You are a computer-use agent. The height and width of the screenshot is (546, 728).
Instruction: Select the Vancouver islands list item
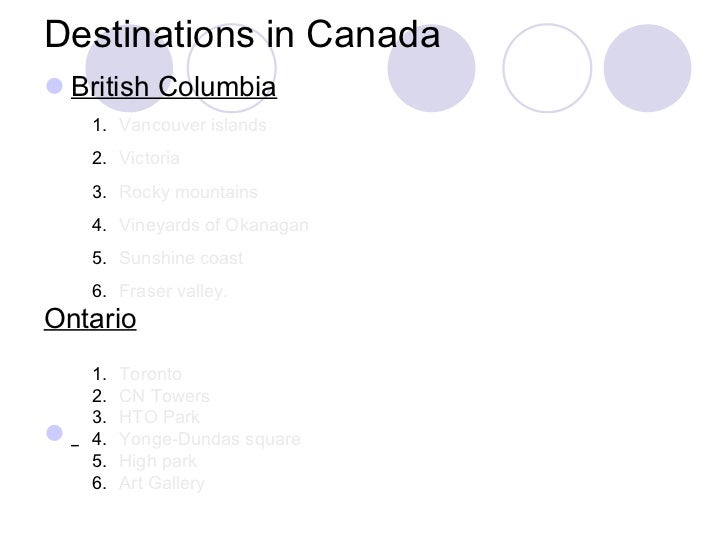193,125
